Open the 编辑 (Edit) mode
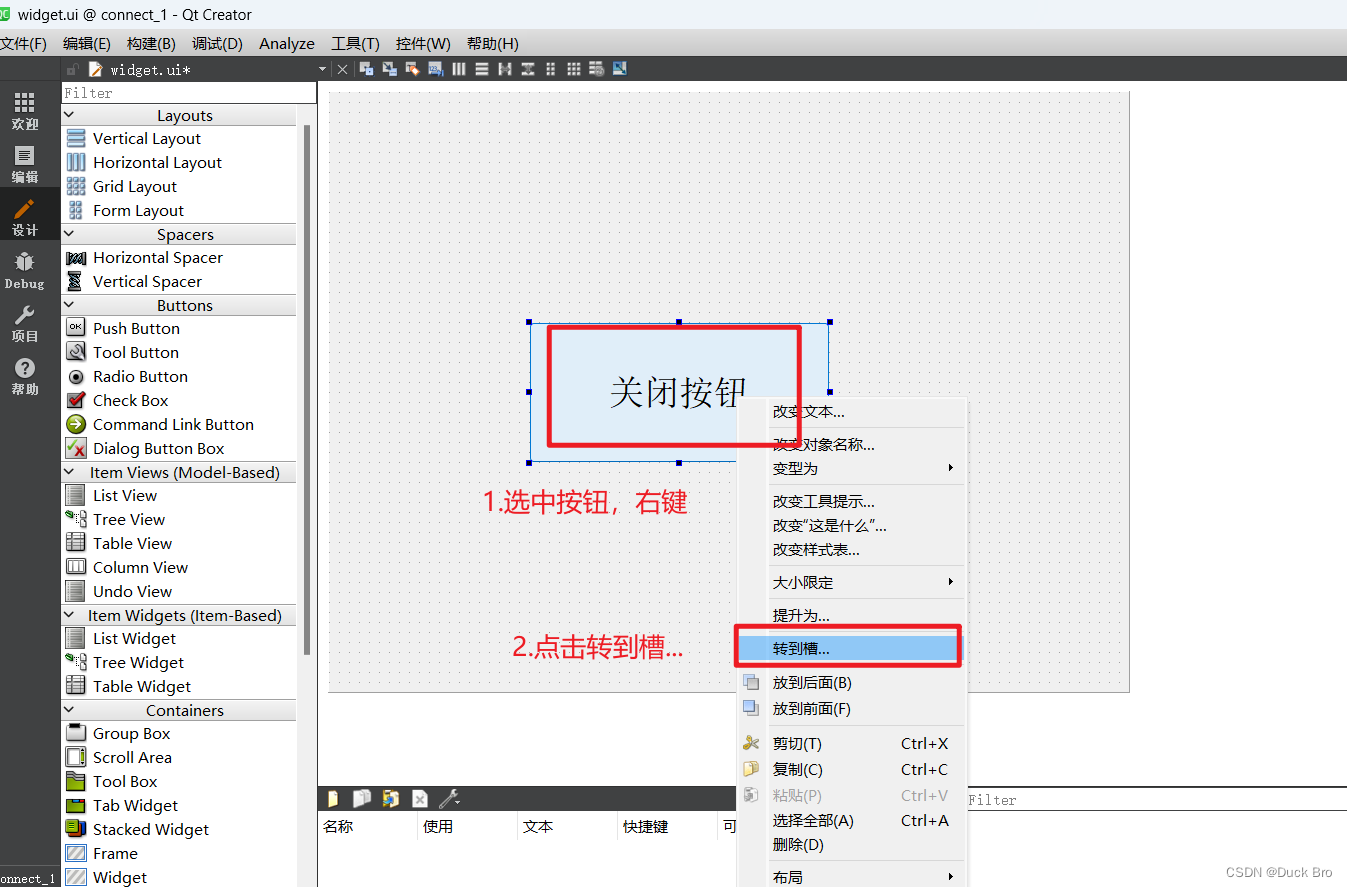 (25, 164)
